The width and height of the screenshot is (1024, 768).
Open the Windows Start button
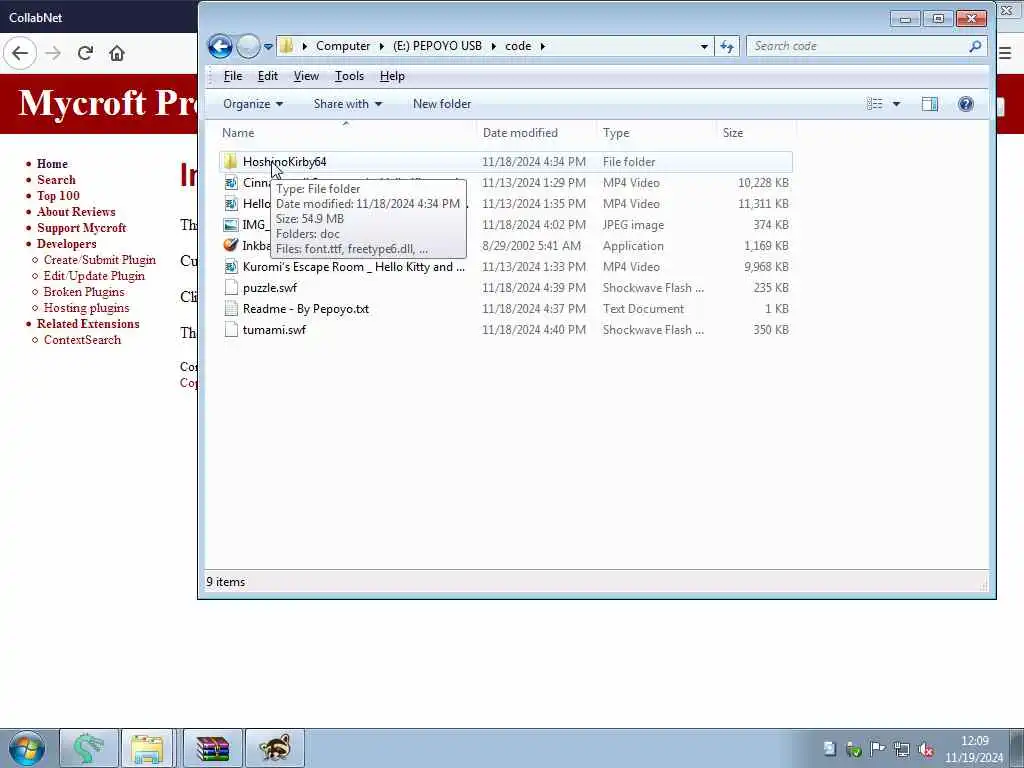[x=27, y=748]
